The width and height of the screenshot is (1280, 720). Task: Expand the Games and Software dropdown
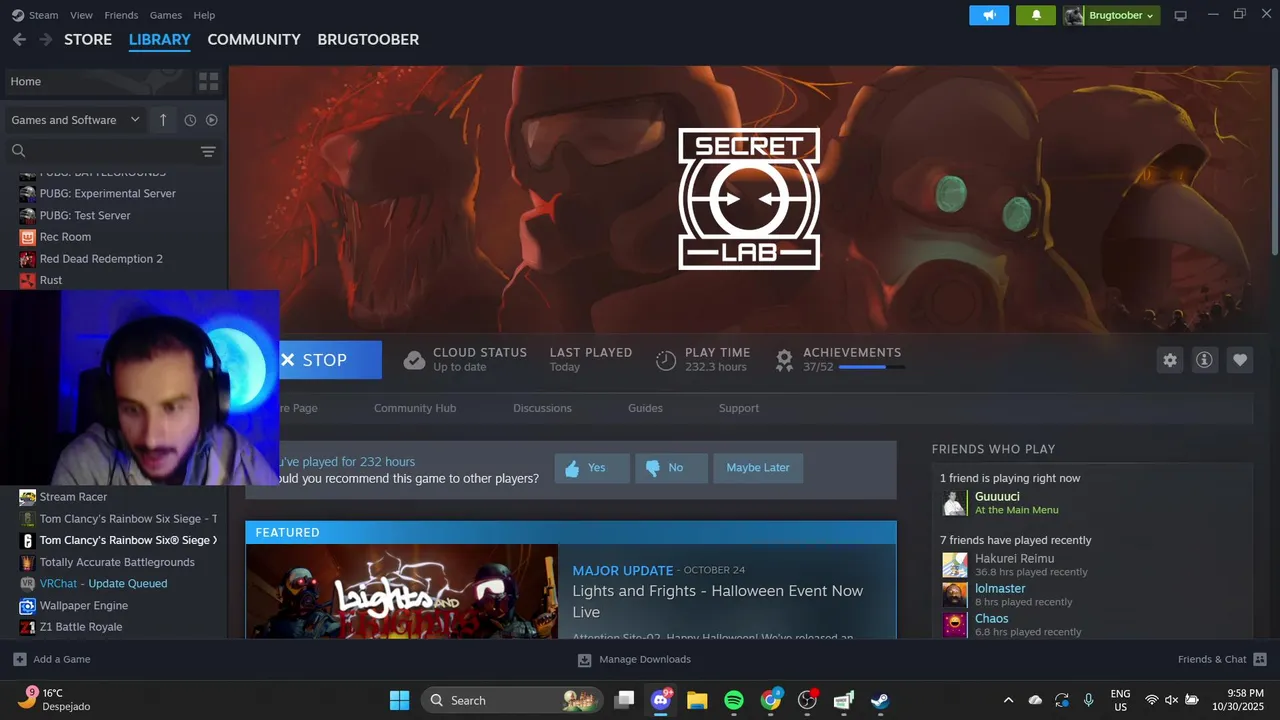tap(76, 120)
